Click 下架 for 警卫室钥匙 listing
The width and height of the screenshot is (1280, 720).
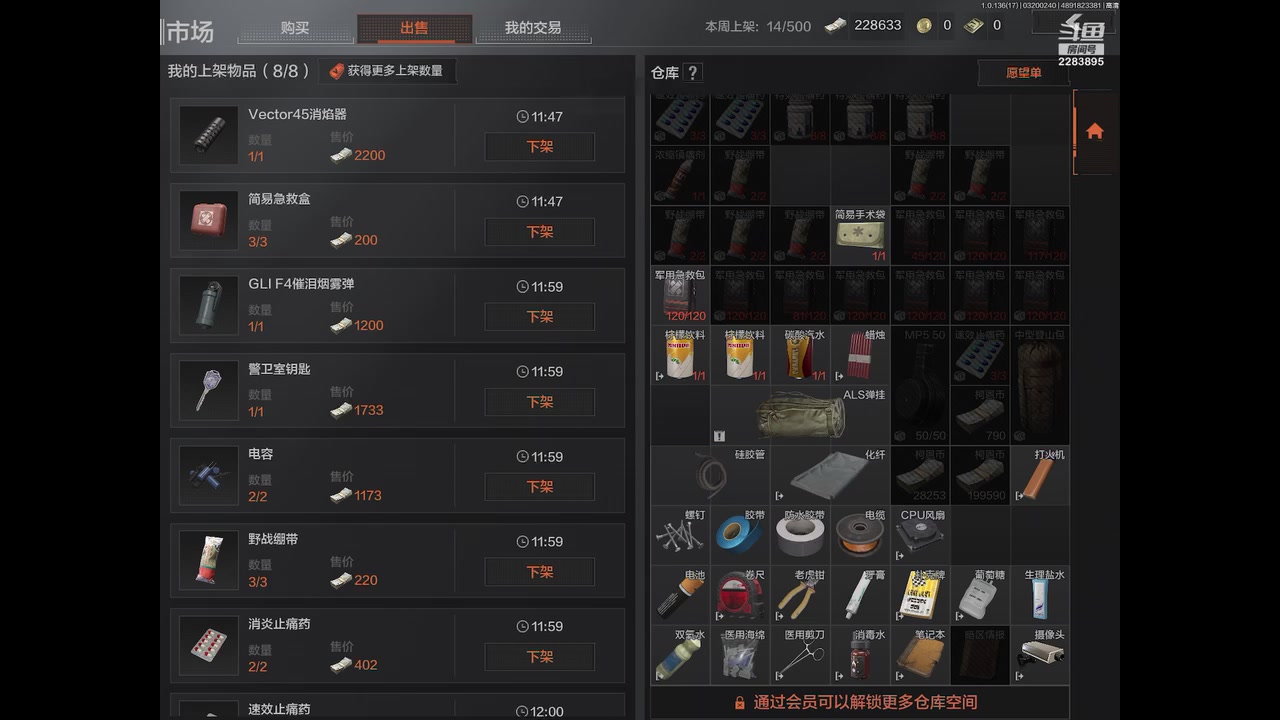coord(540,401)
